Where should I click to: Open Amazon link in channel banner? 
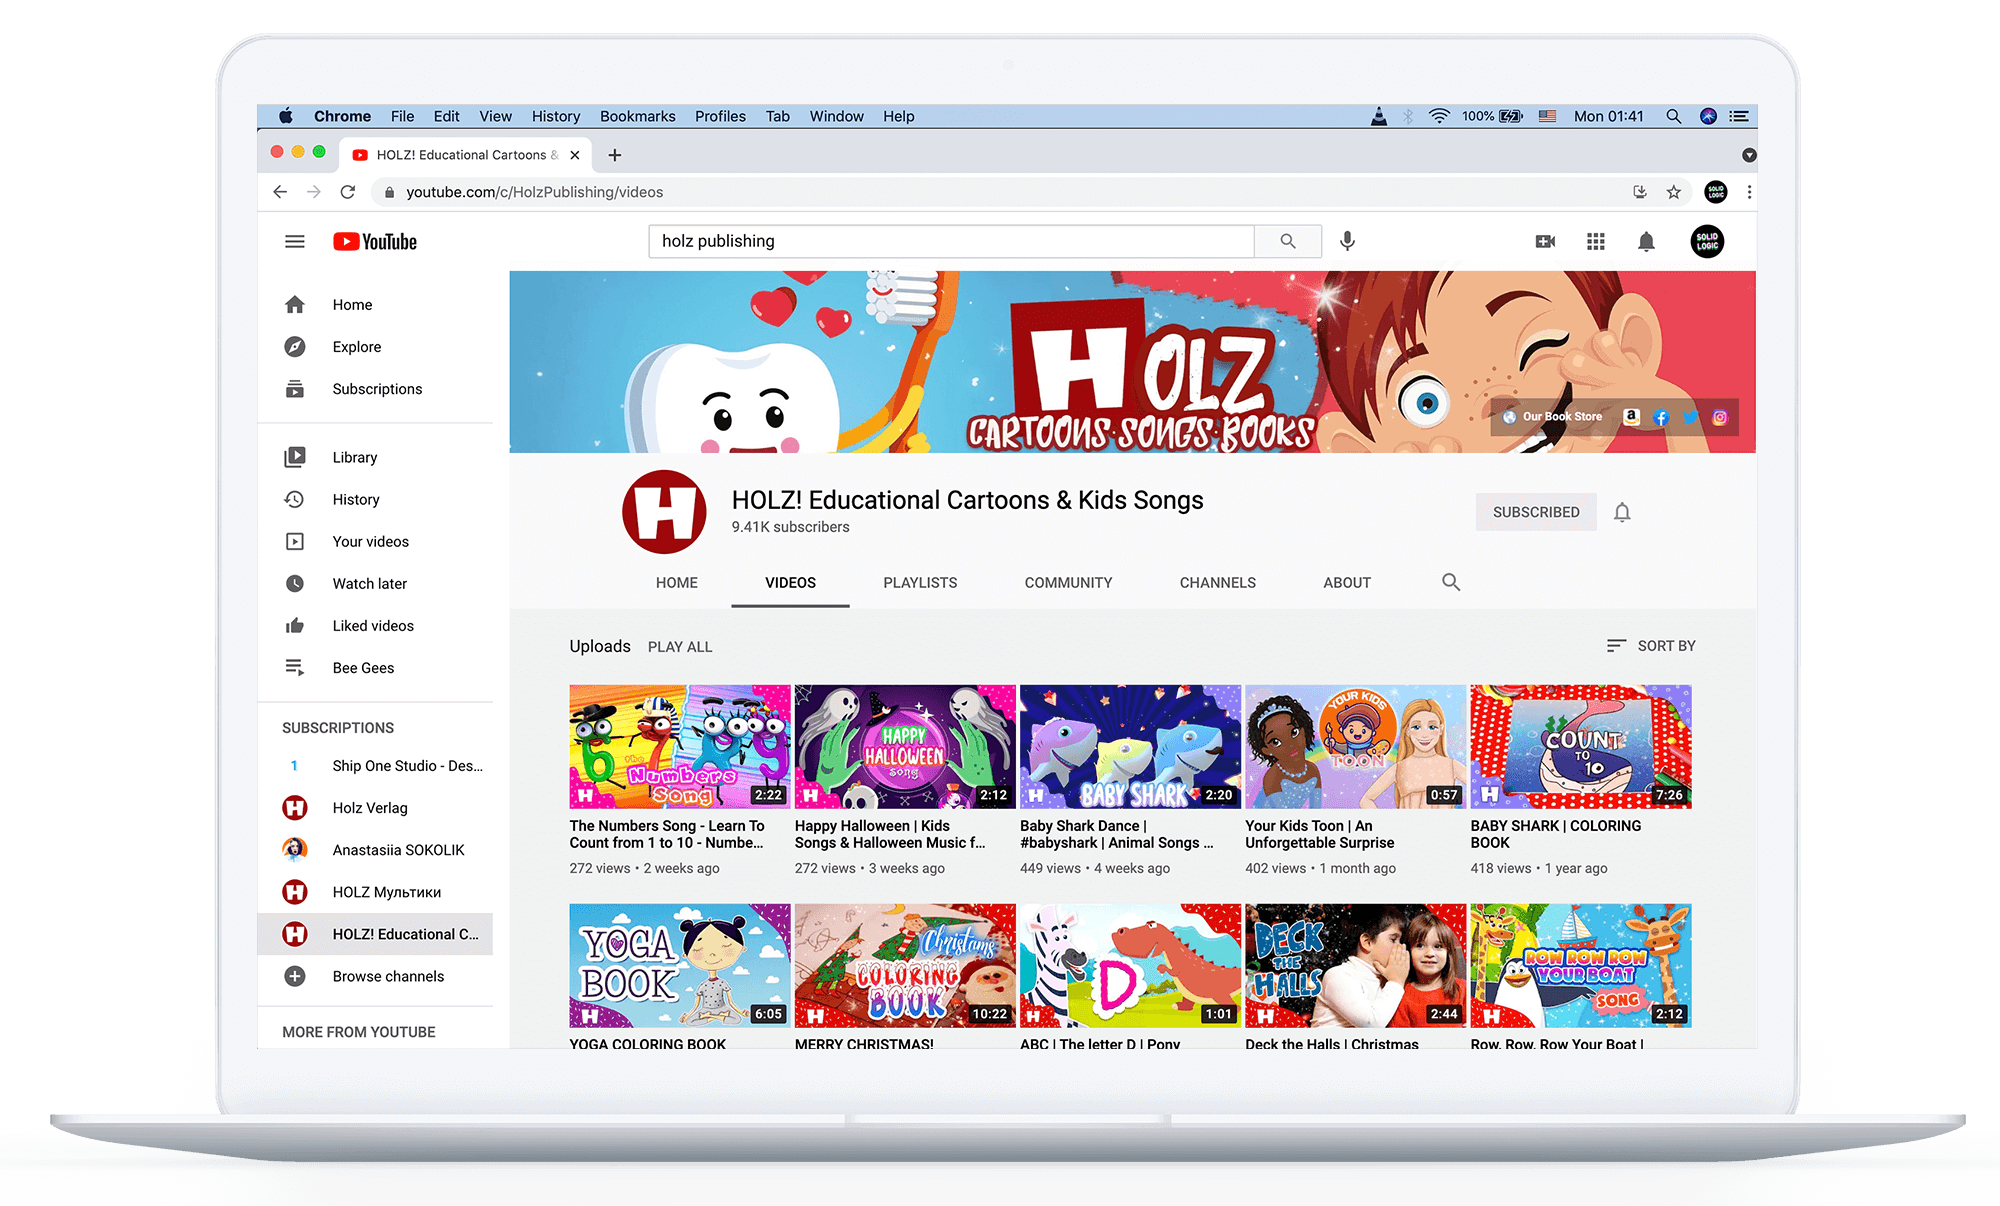point(1631,417)
